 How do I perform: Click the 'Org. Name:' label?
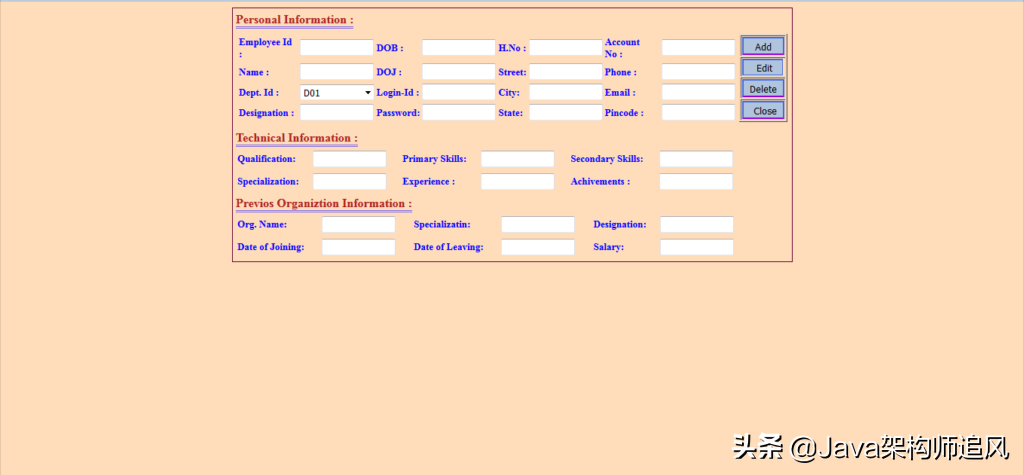262,225
